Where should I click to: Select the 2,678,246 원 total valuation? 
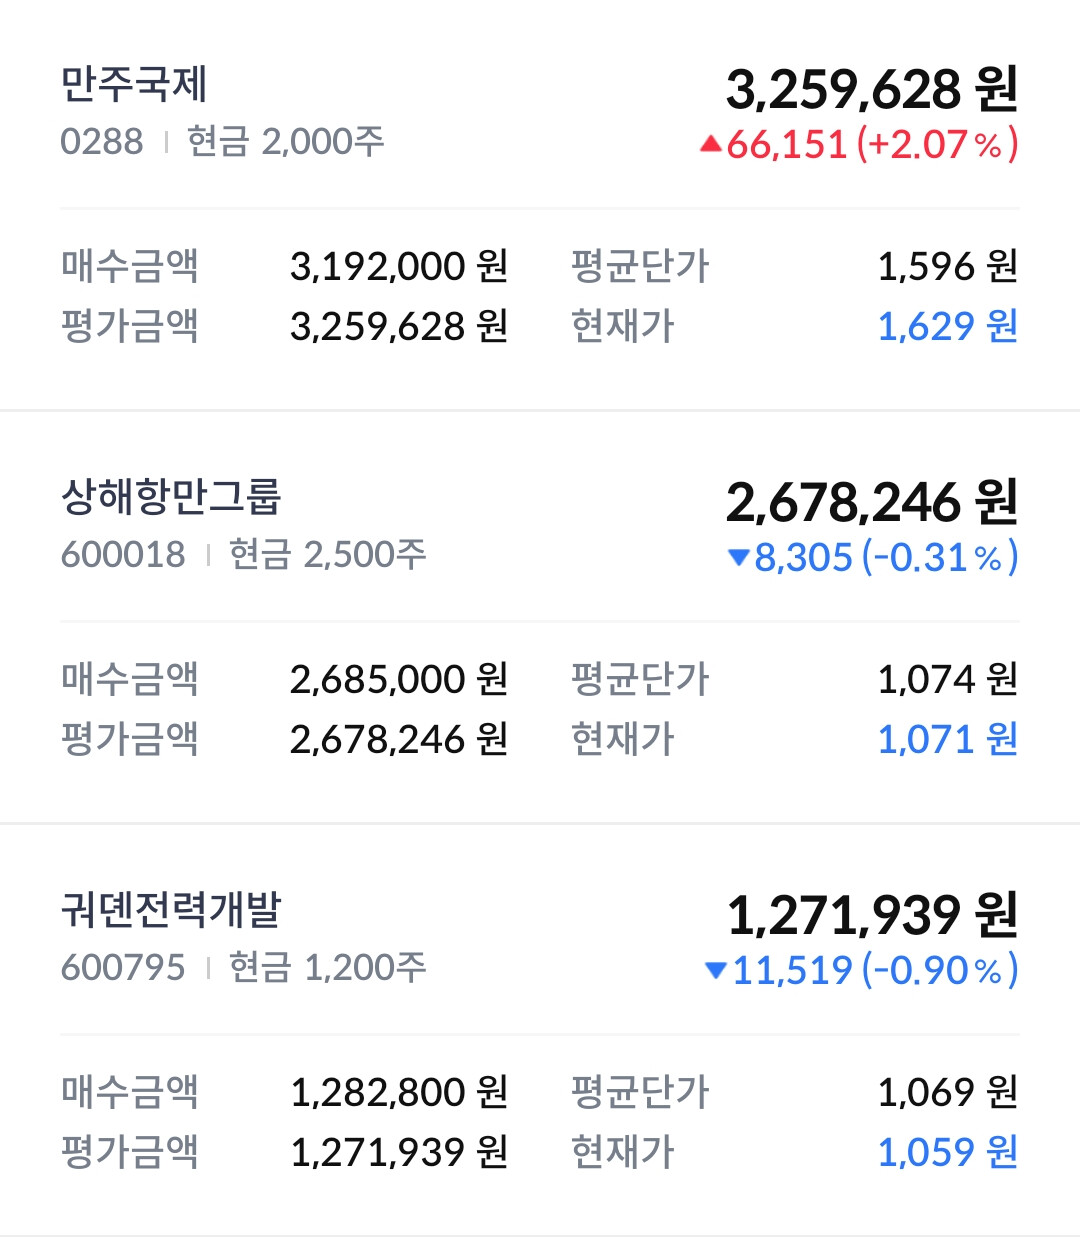(872, 502)
